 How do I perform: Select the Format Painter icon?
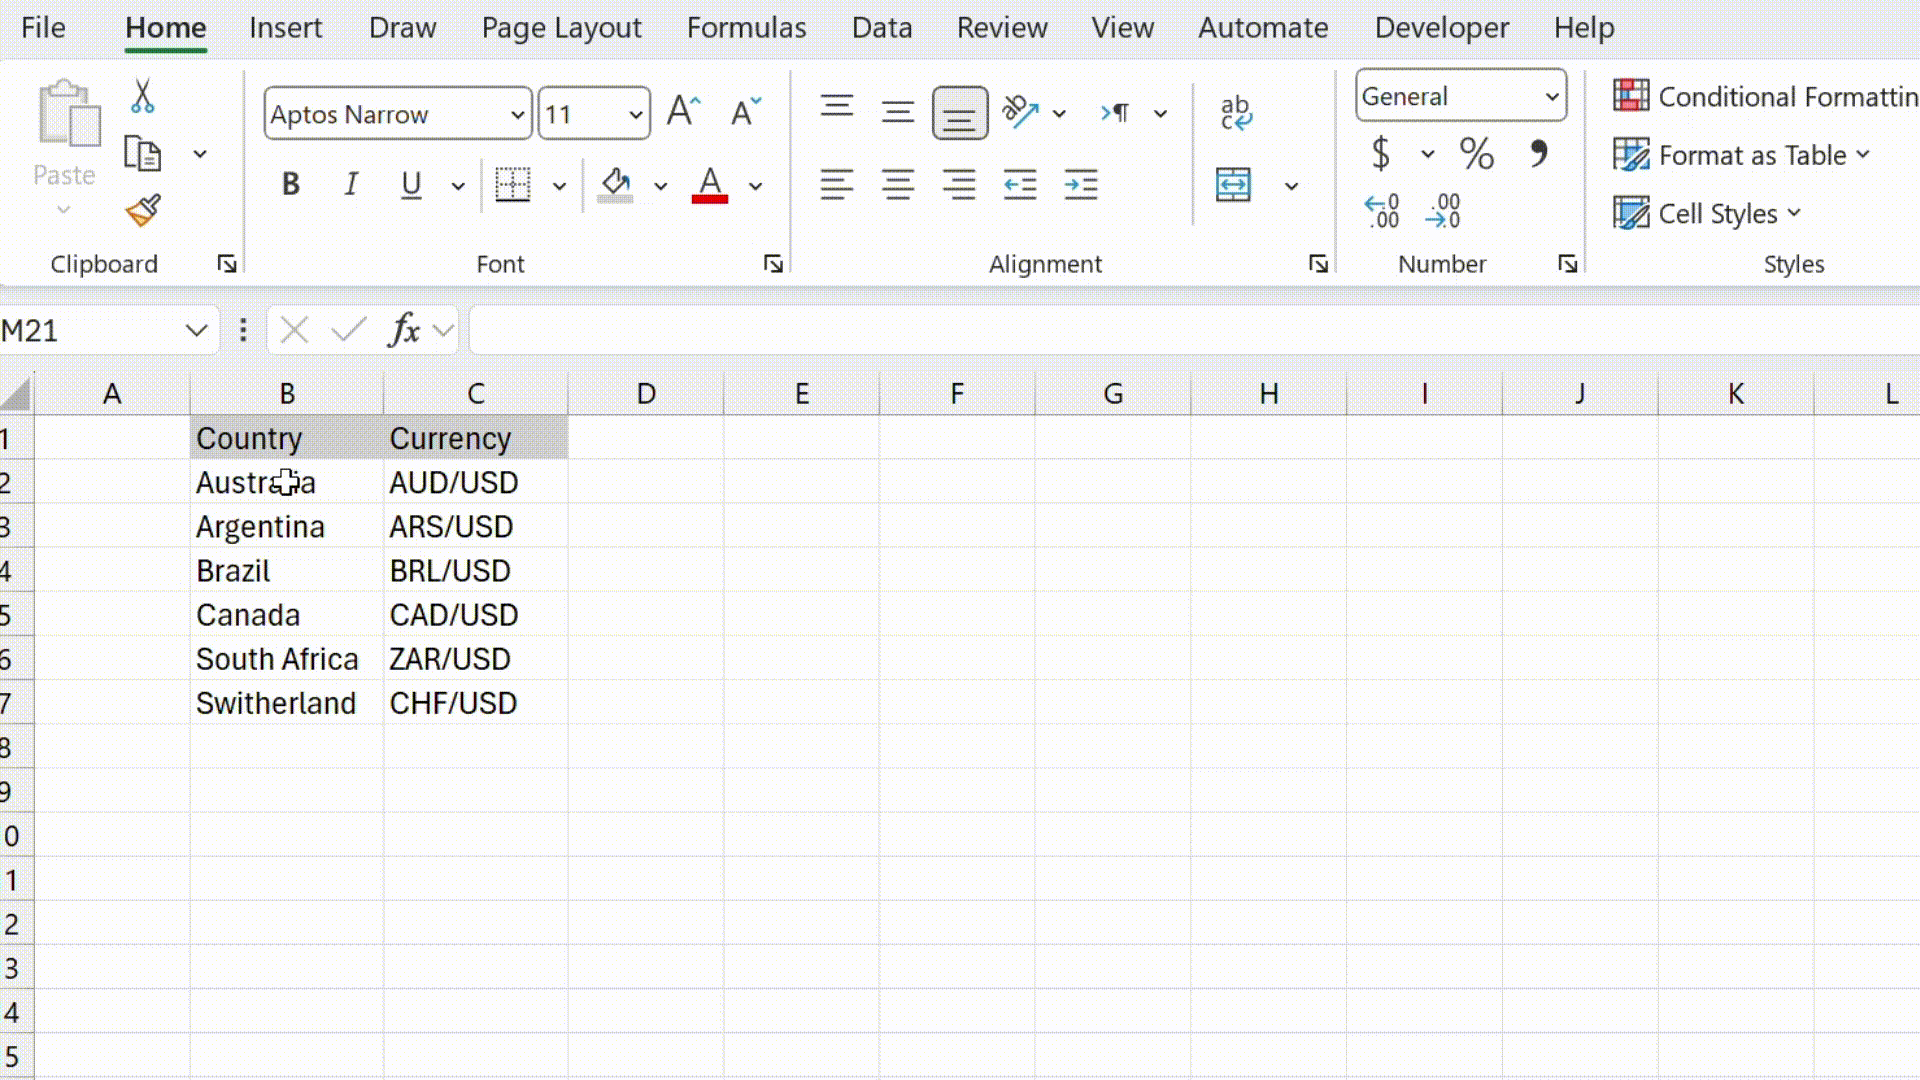click(141, 211)
